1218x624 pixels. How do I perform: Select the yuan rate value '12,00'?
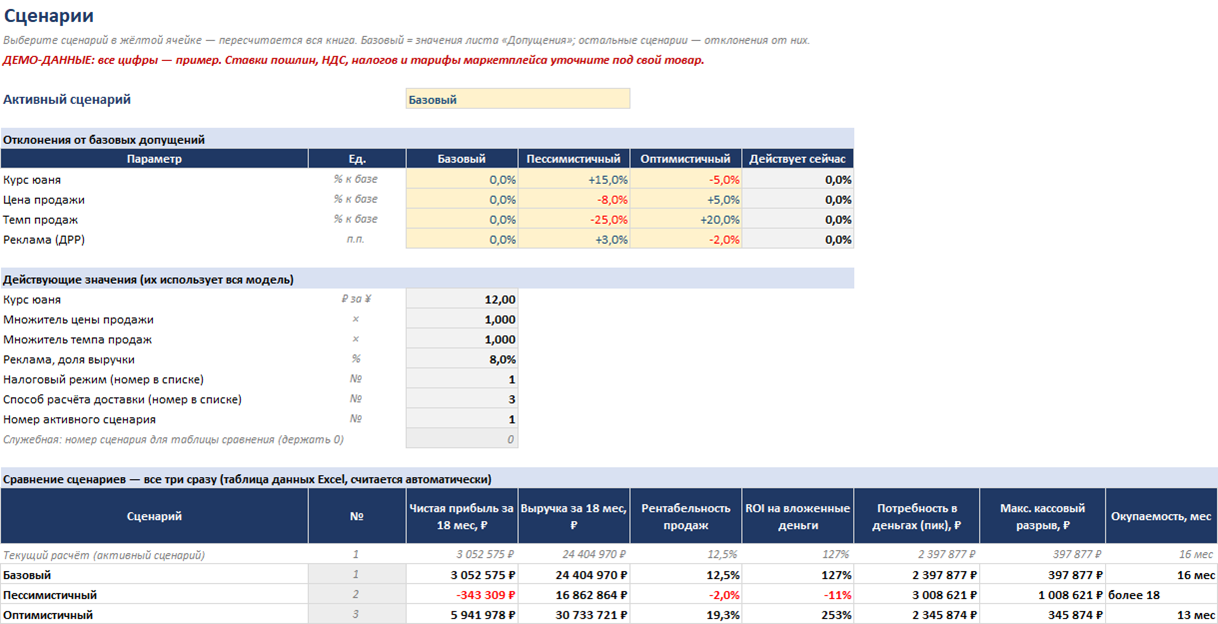[x=462, y=300]
